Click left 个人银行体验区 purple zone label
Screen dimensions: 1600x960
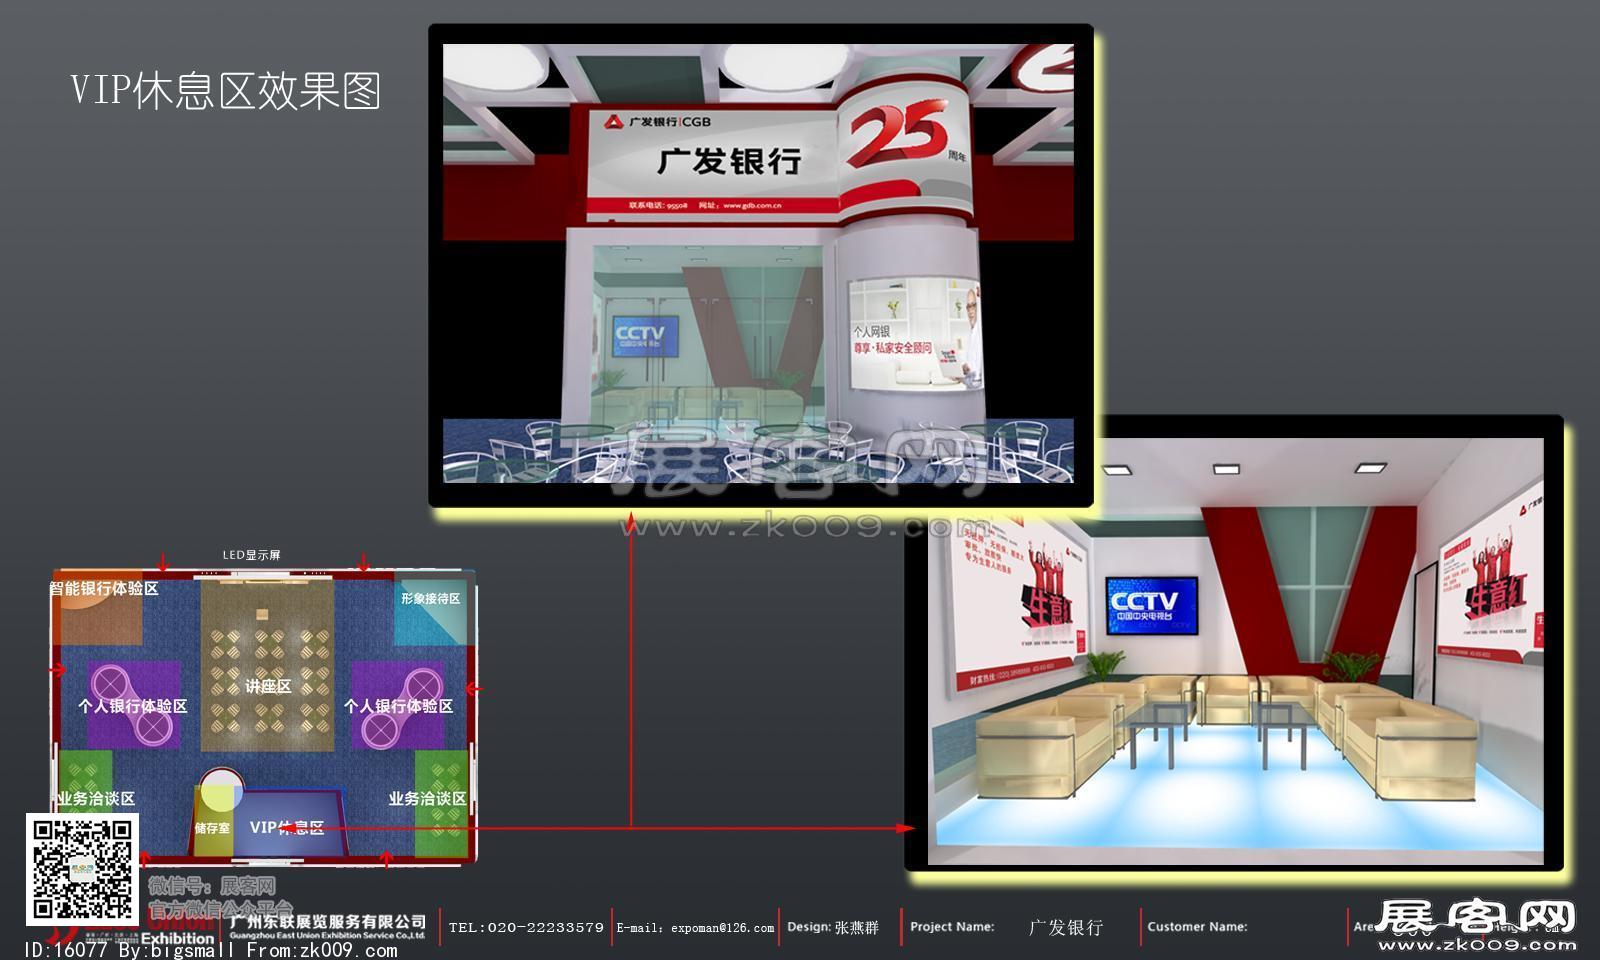click(133, 706)
